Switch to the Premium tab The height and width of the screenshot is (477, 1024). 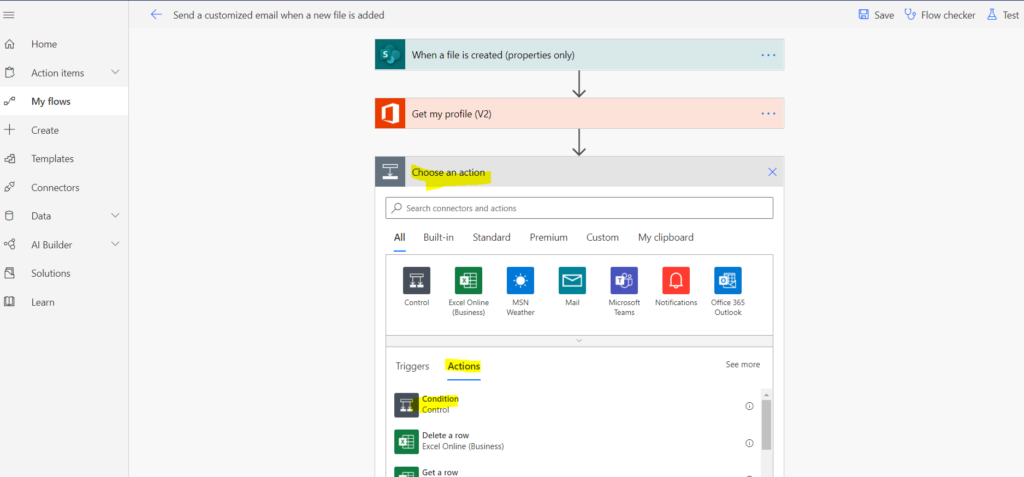(x=549, y=237)
